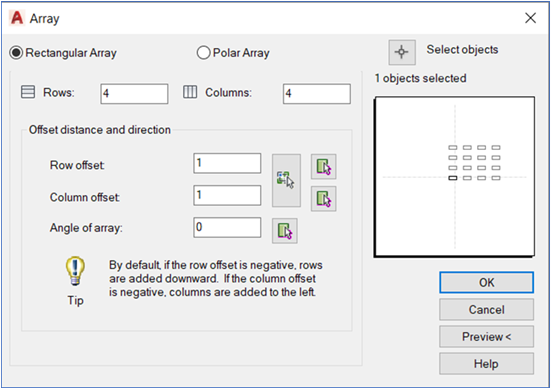Viewport: 552px width, 390px height.
Task: Click the 'Column offset' label
Action: coord(84,197)
